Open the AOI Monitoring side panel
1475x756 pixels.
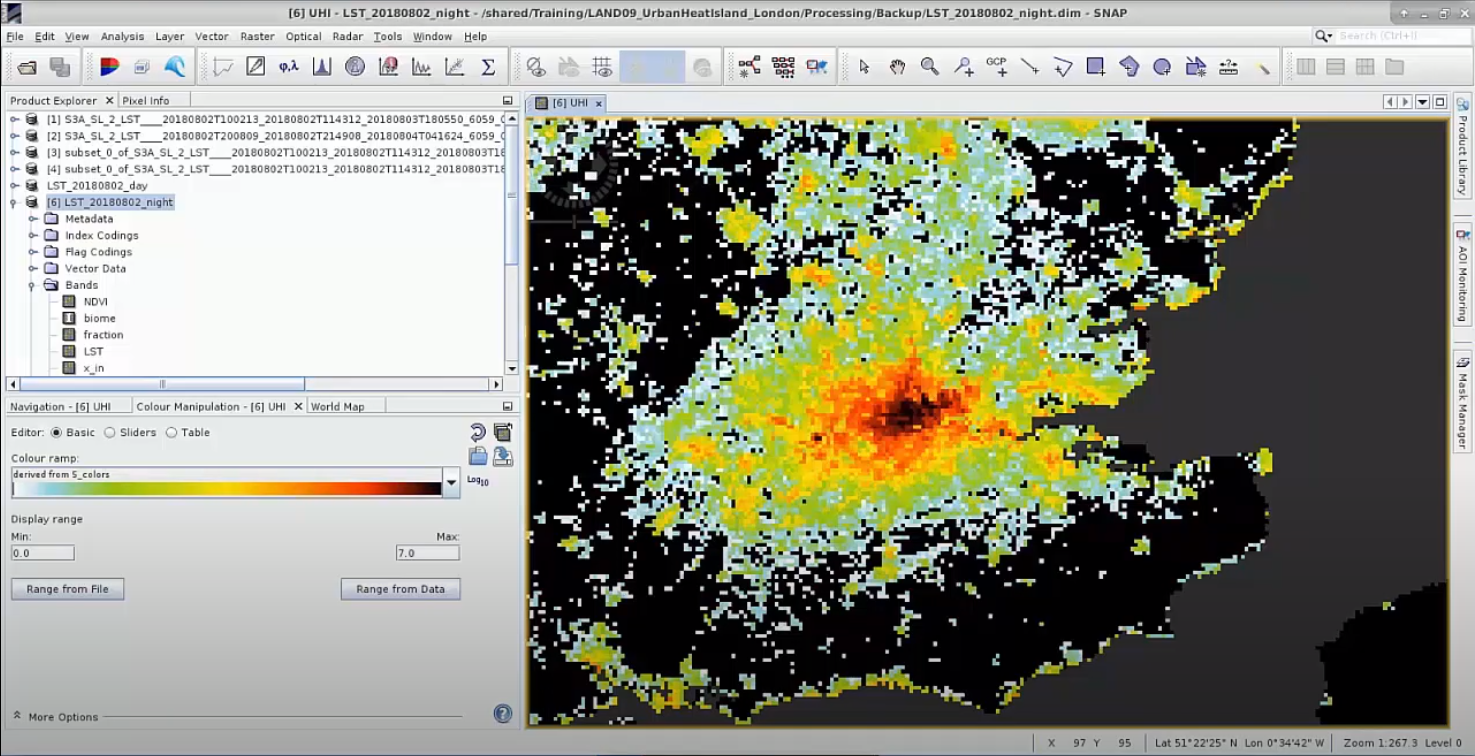pyautogui.click(x=1462, y=274)
